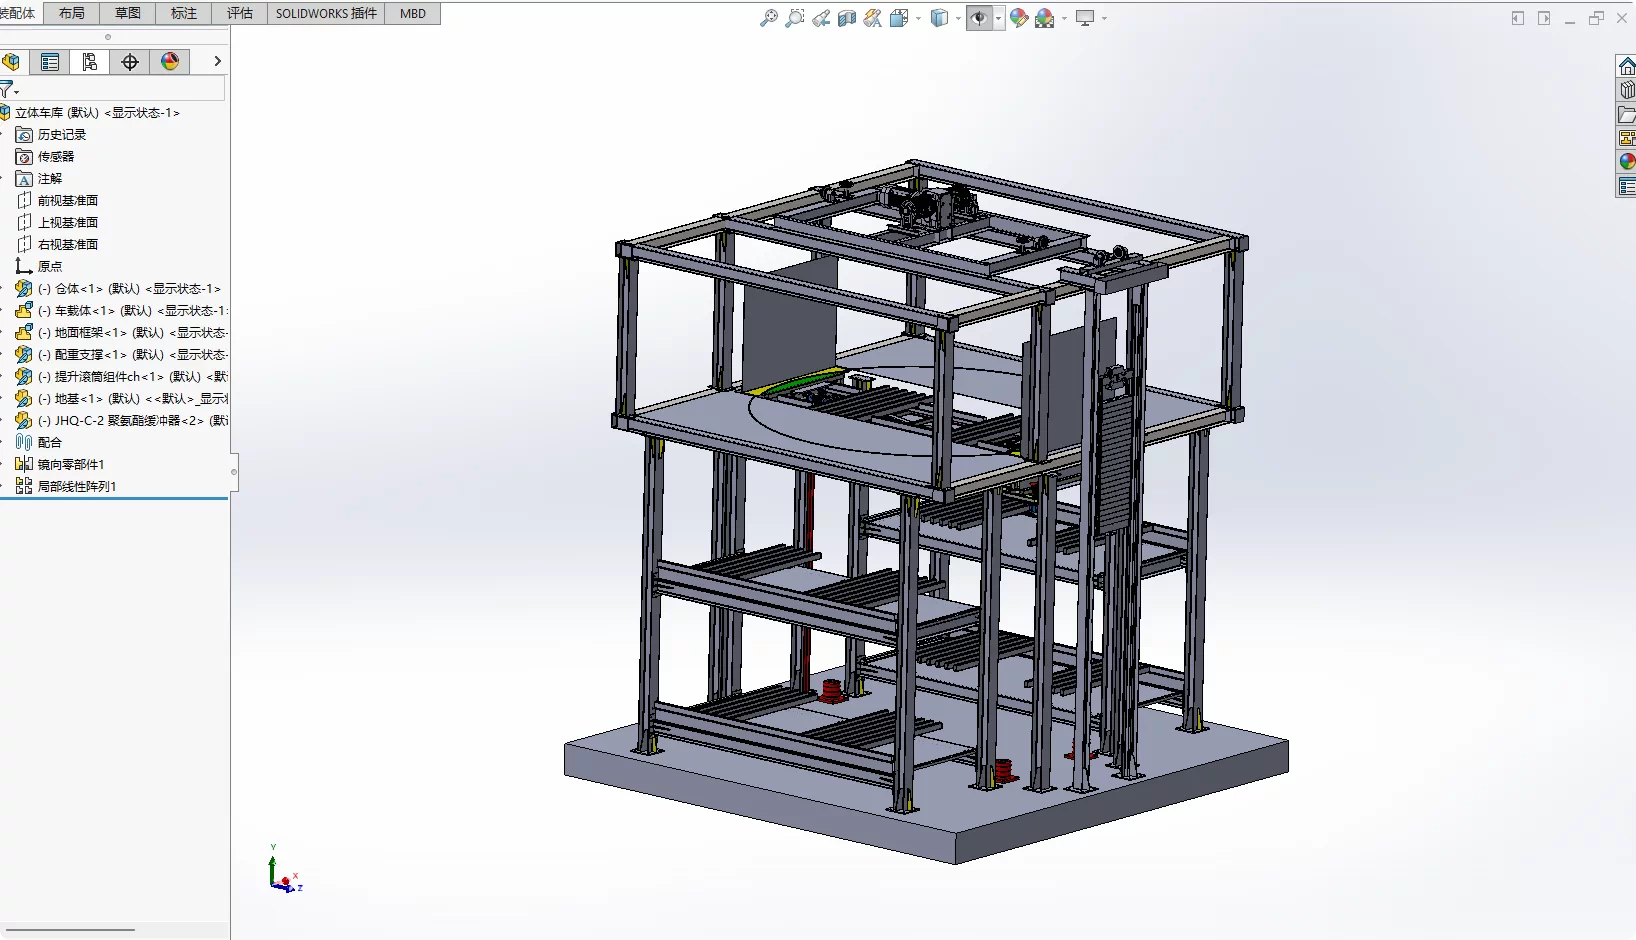Open the File Explorer task pane tab

tap(1627, 114)
